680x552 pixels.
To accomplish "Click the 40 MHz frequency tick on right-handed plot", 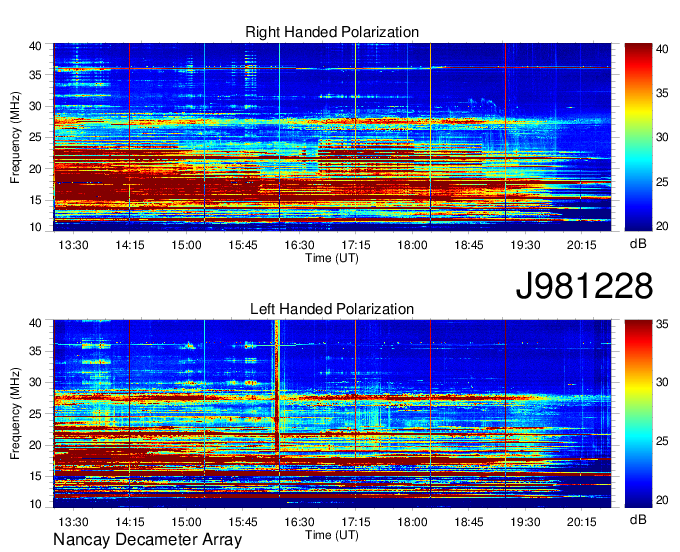I will (x=35, y=46).
